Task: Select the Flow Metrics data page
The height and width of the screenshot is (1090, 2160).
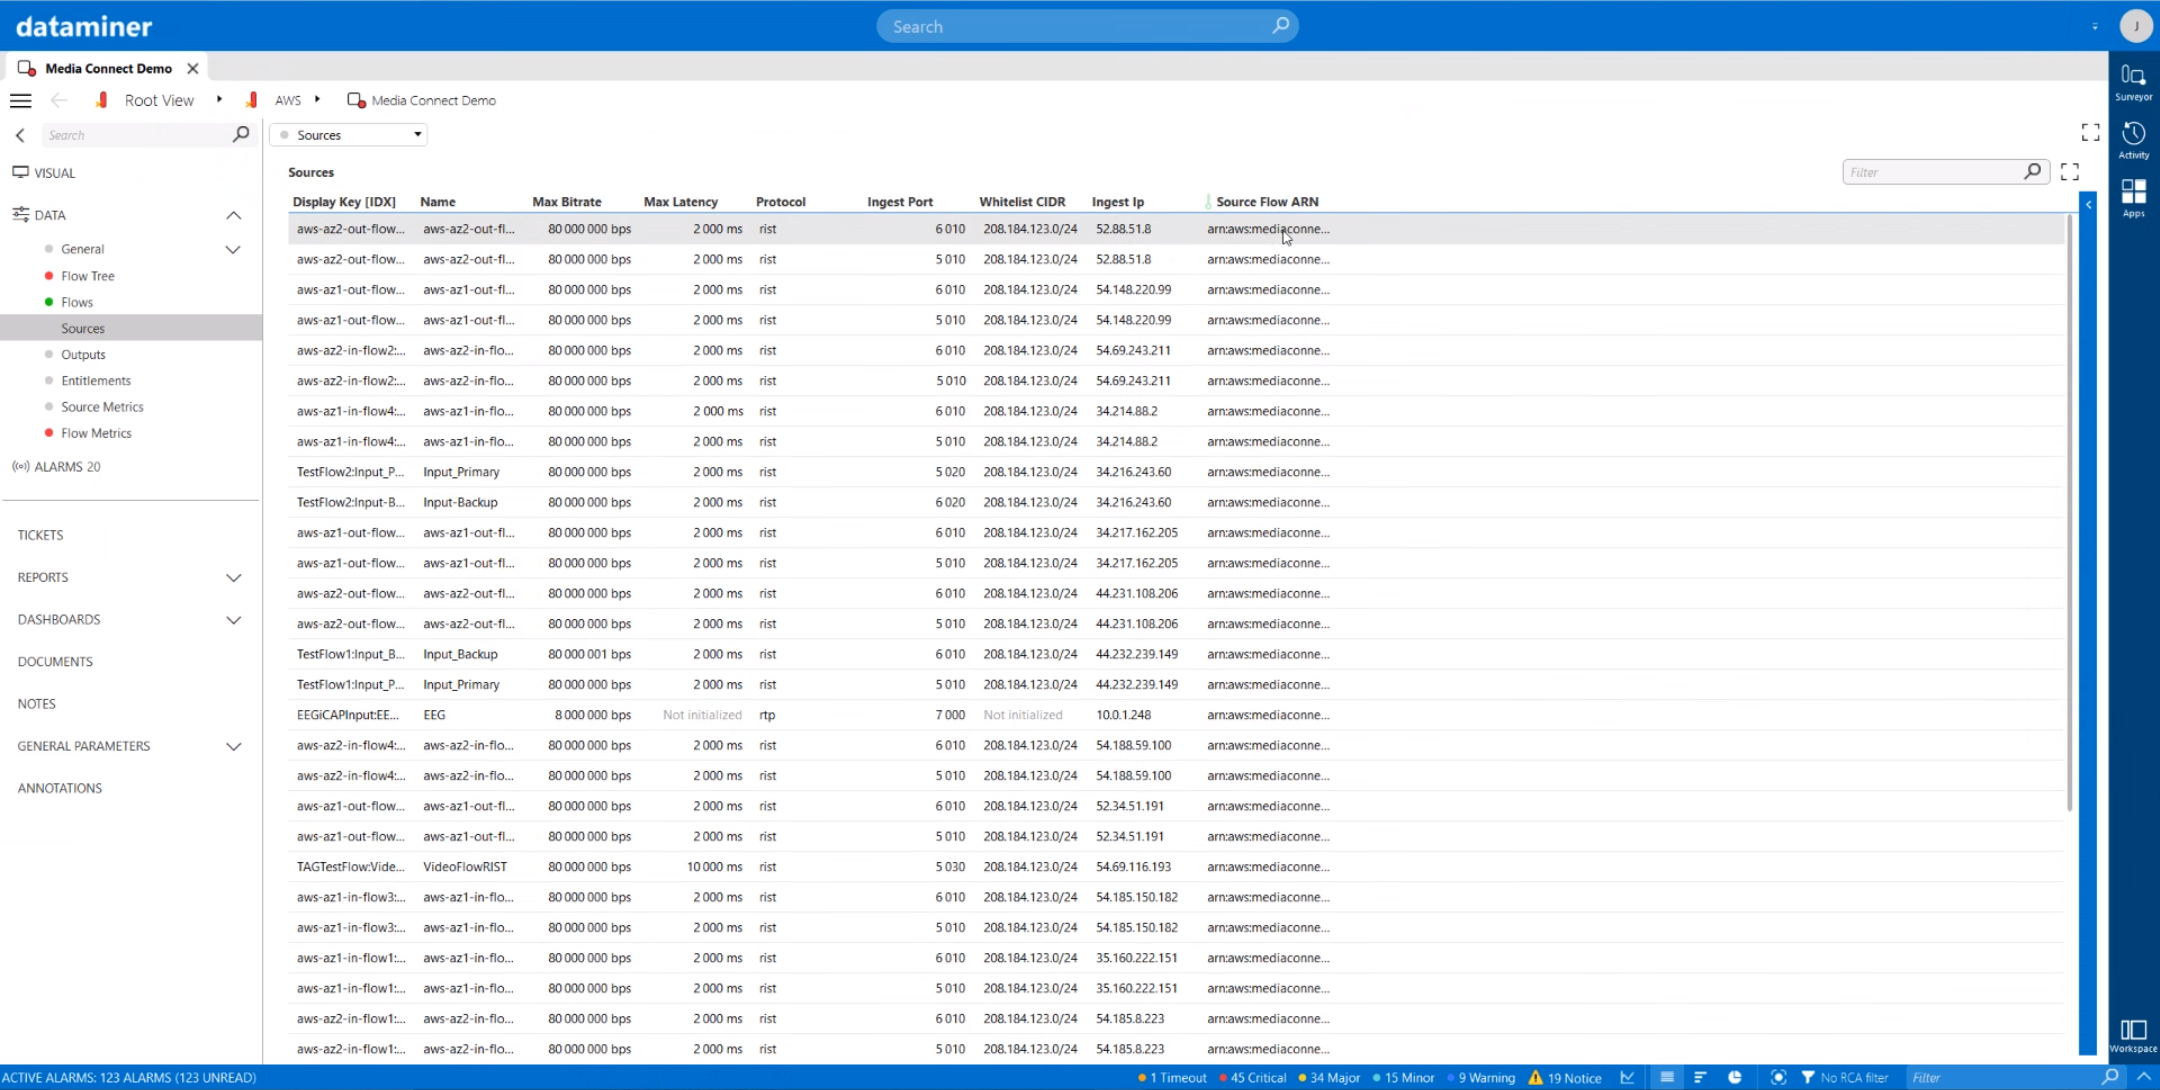Action: coord(96,433)
